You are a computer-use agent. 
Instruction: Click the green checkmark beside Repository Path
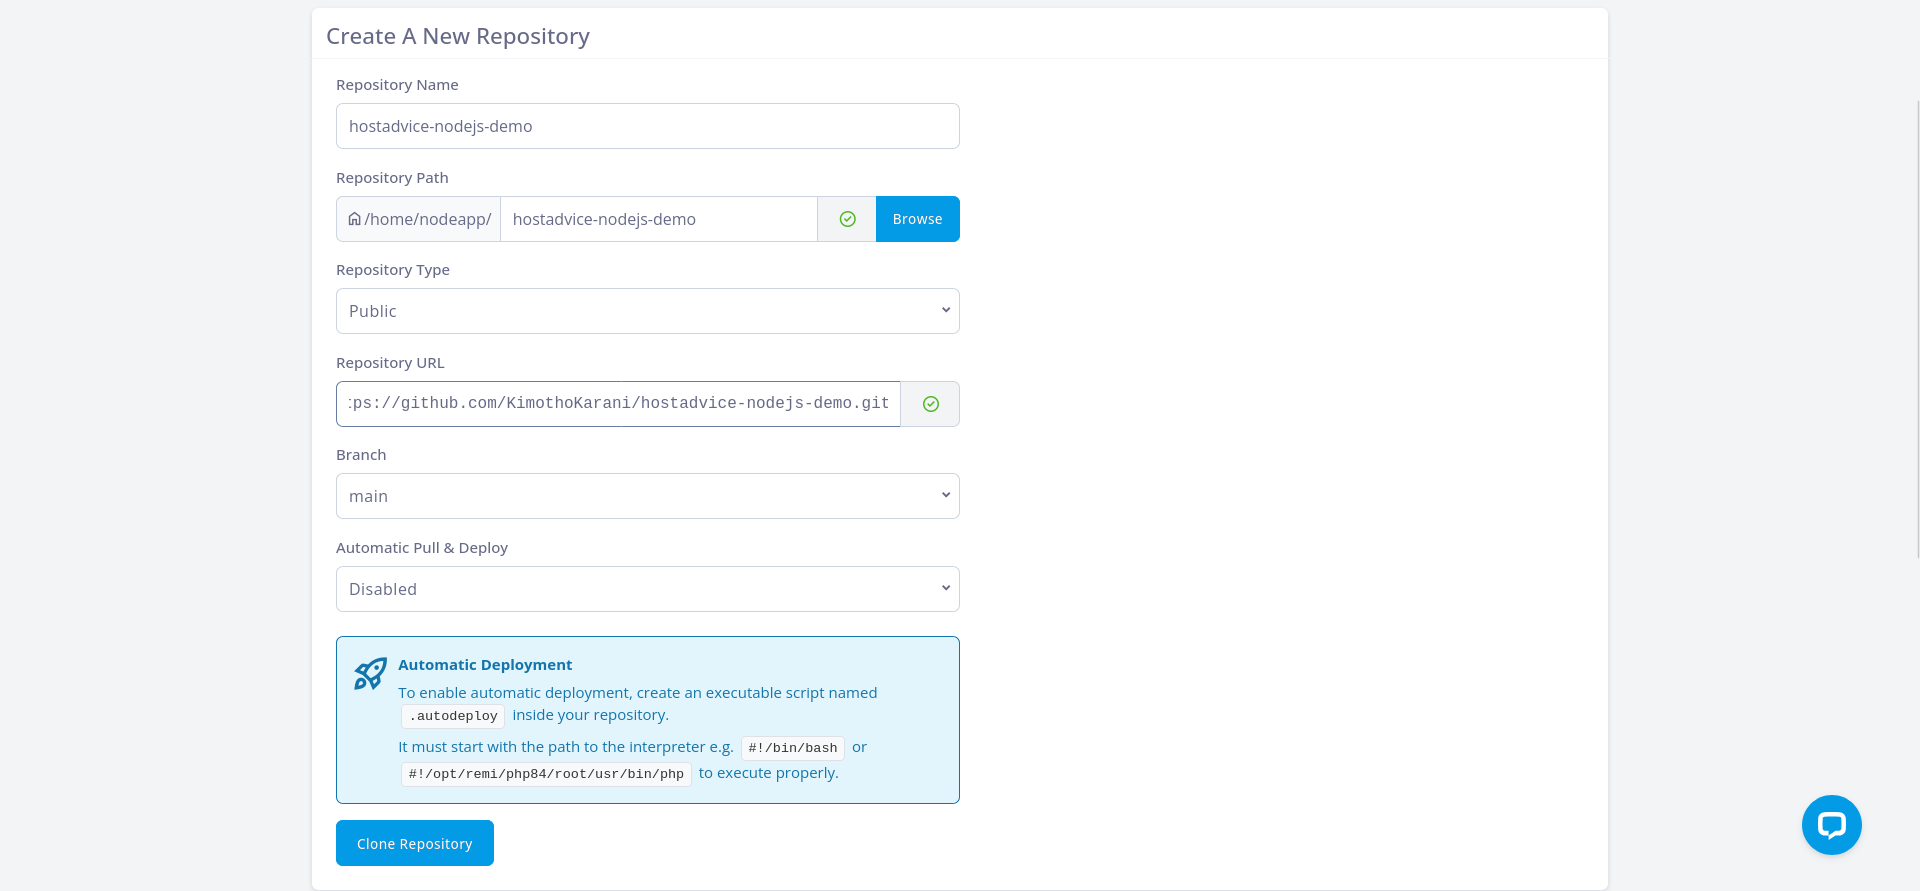click(x=847, y=219)
